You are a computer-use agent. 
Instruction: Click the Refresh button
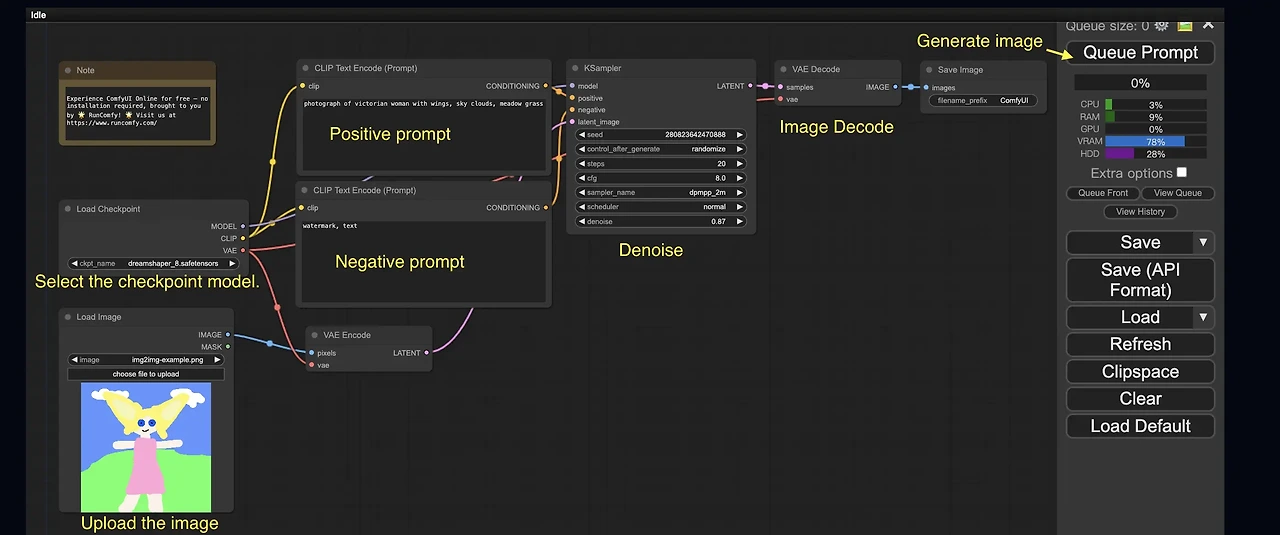coord(1140,344)
